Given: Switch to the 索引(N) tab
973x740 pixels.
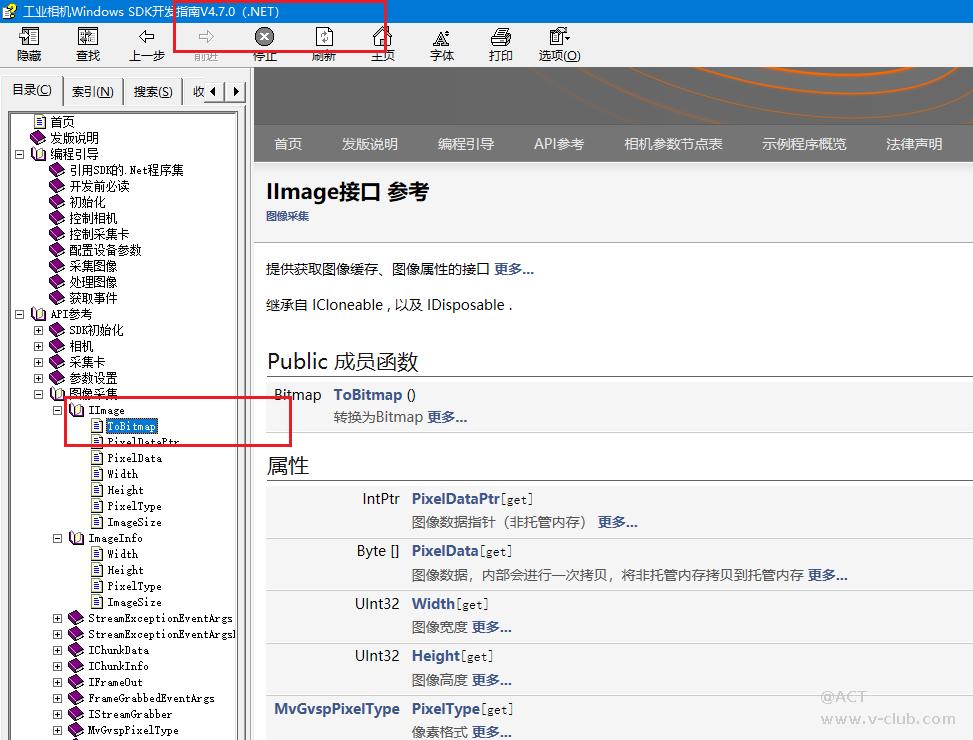Looking at the screenshot, I should pos(92,92).
